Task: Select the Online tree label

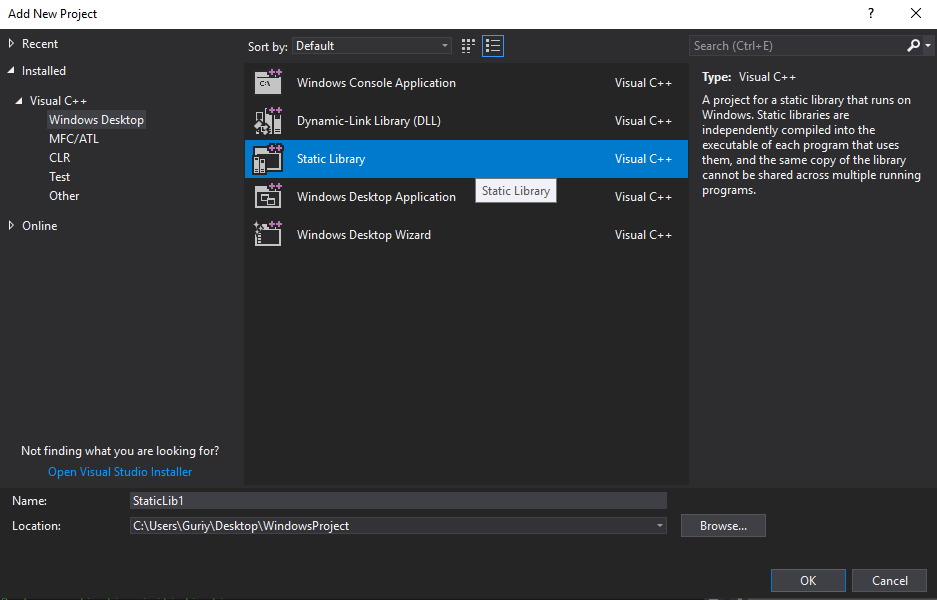Action: point(39,225)
